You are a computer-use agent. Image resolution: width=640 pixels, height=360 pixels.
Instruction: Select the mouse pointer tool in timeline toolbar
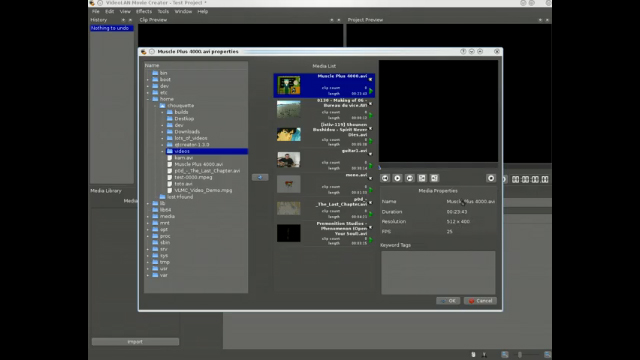[x=473, y=355]
